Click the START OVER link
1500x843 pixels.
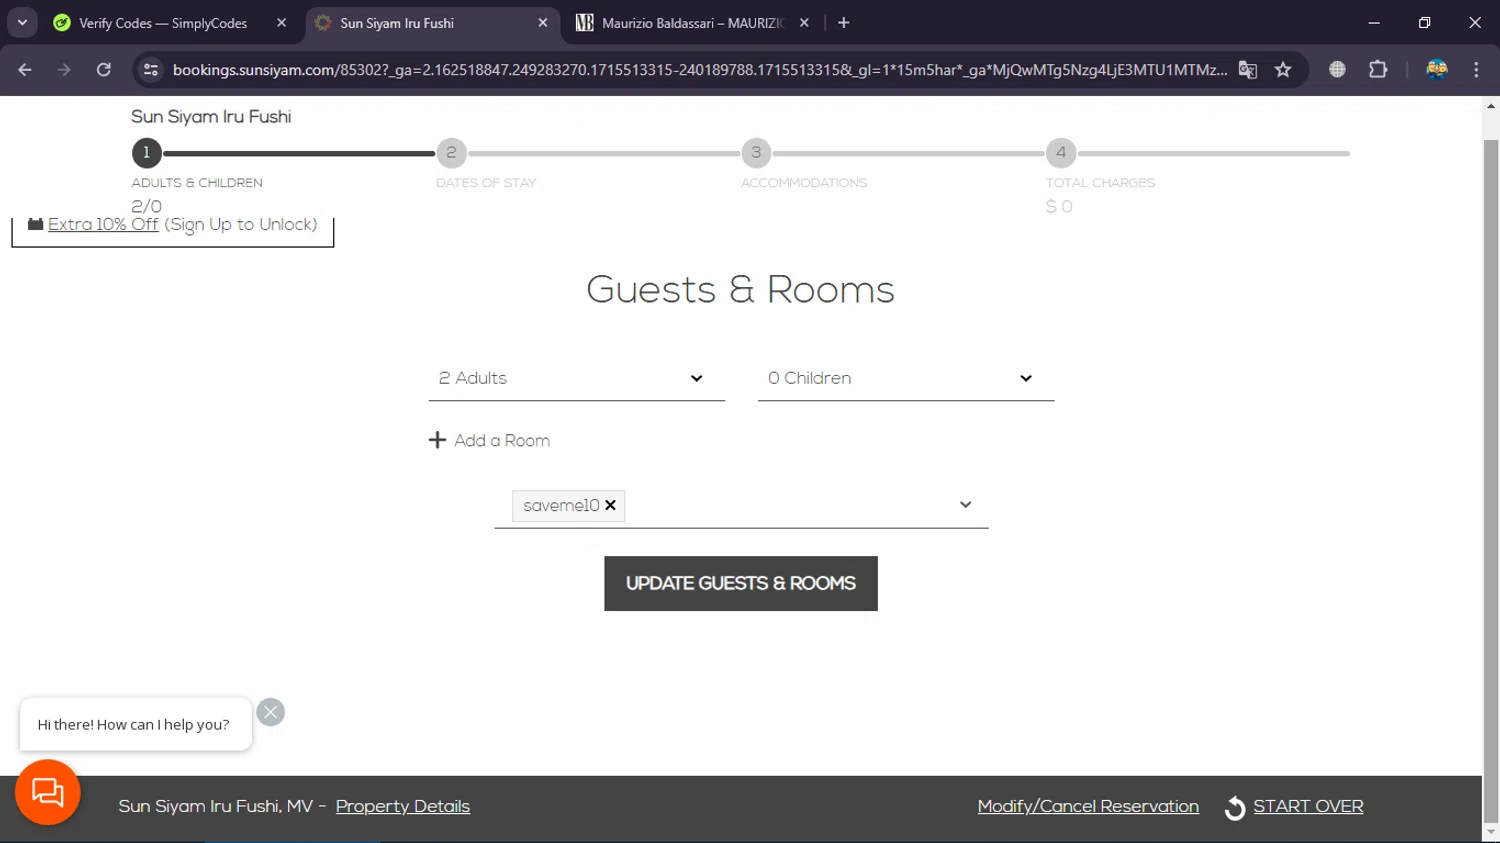(1308, 807)
